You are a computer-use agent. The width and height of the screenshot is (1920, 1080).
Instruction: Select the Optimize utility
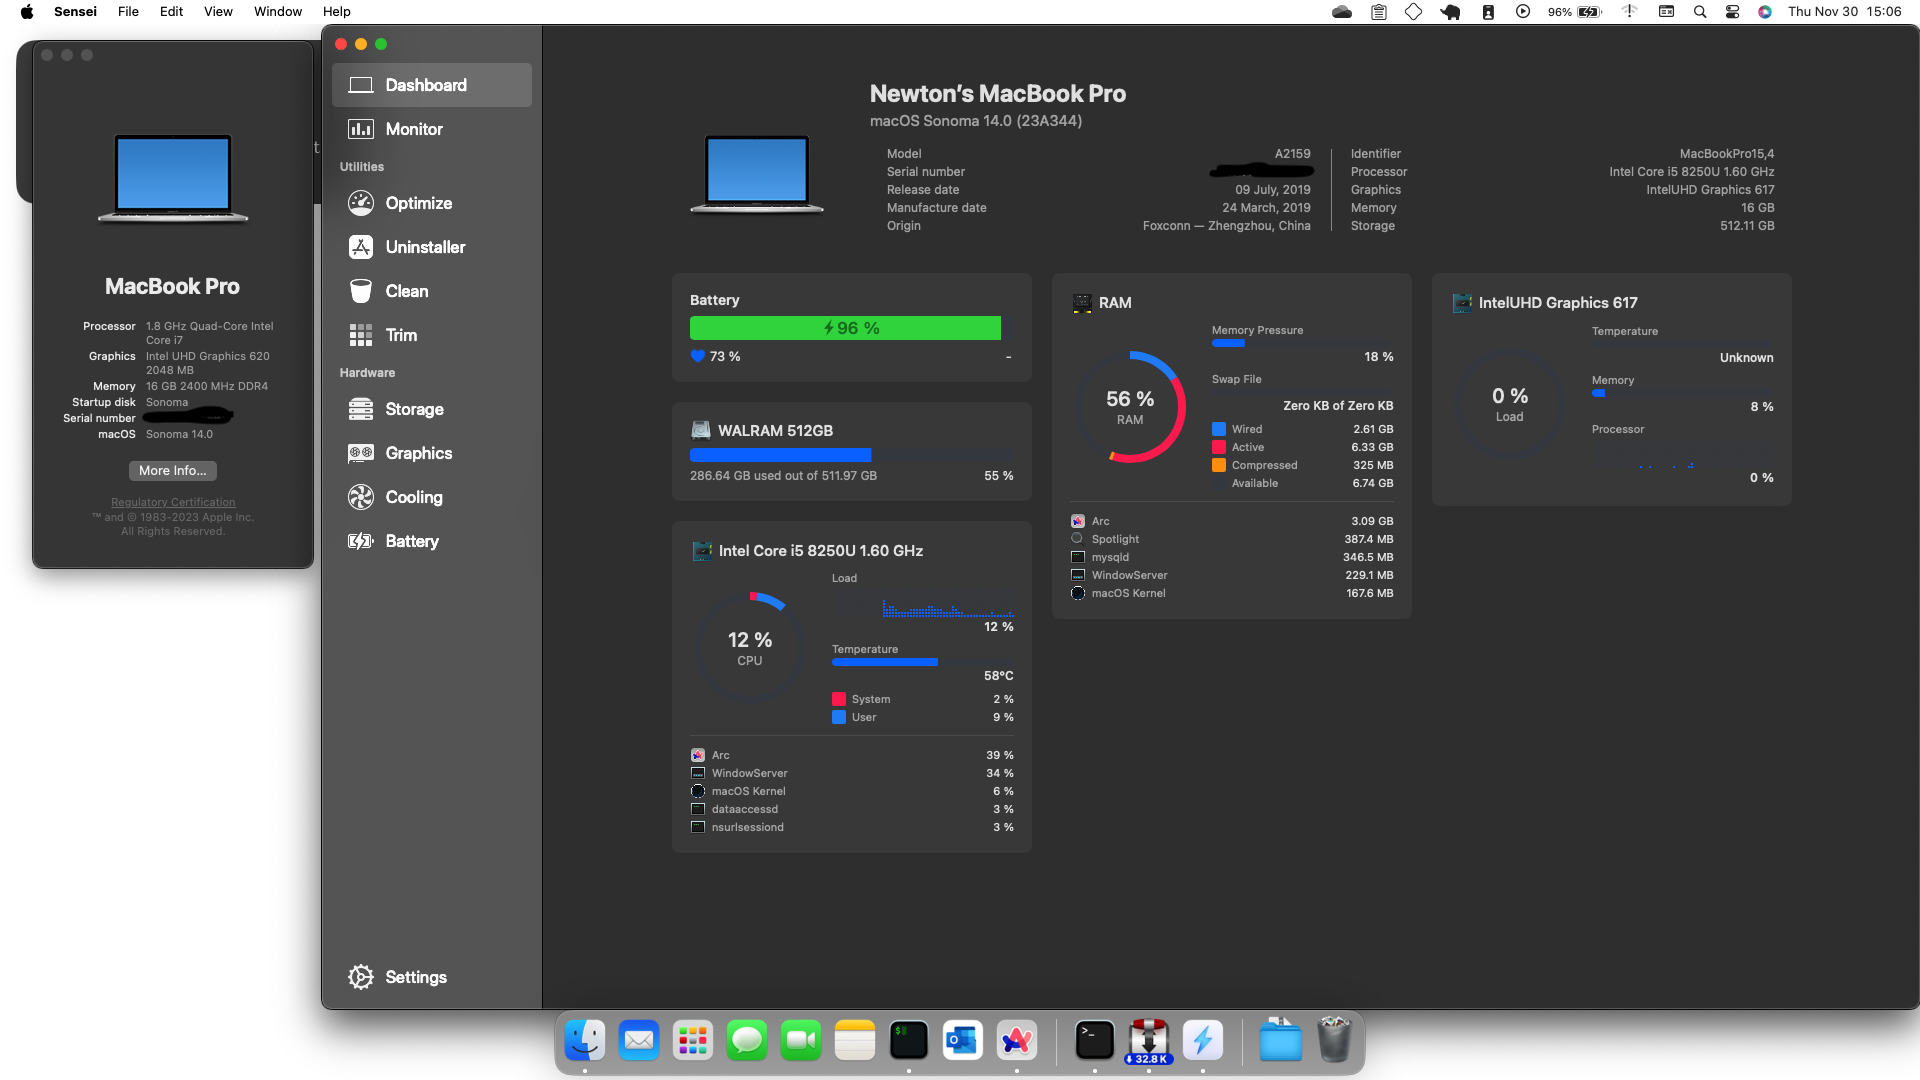click(x=418, y=203)
